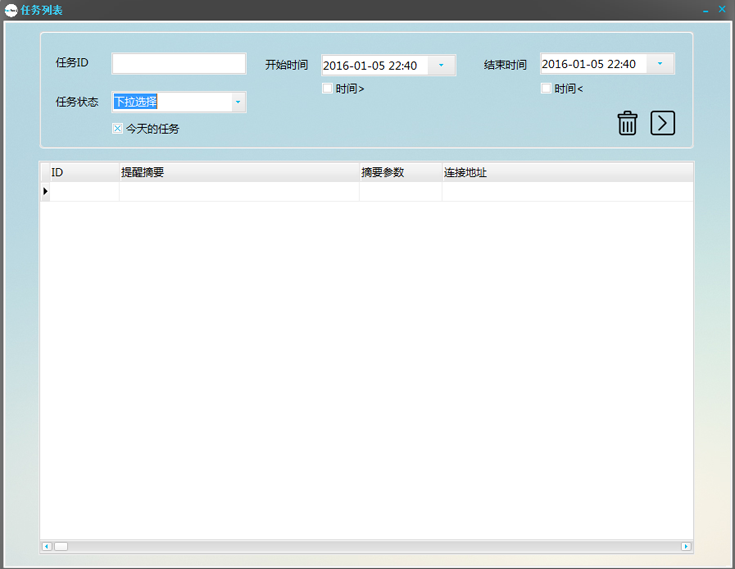Minimize the 任务列表 window
Screen dimensions: 735x569
point(705,10)
